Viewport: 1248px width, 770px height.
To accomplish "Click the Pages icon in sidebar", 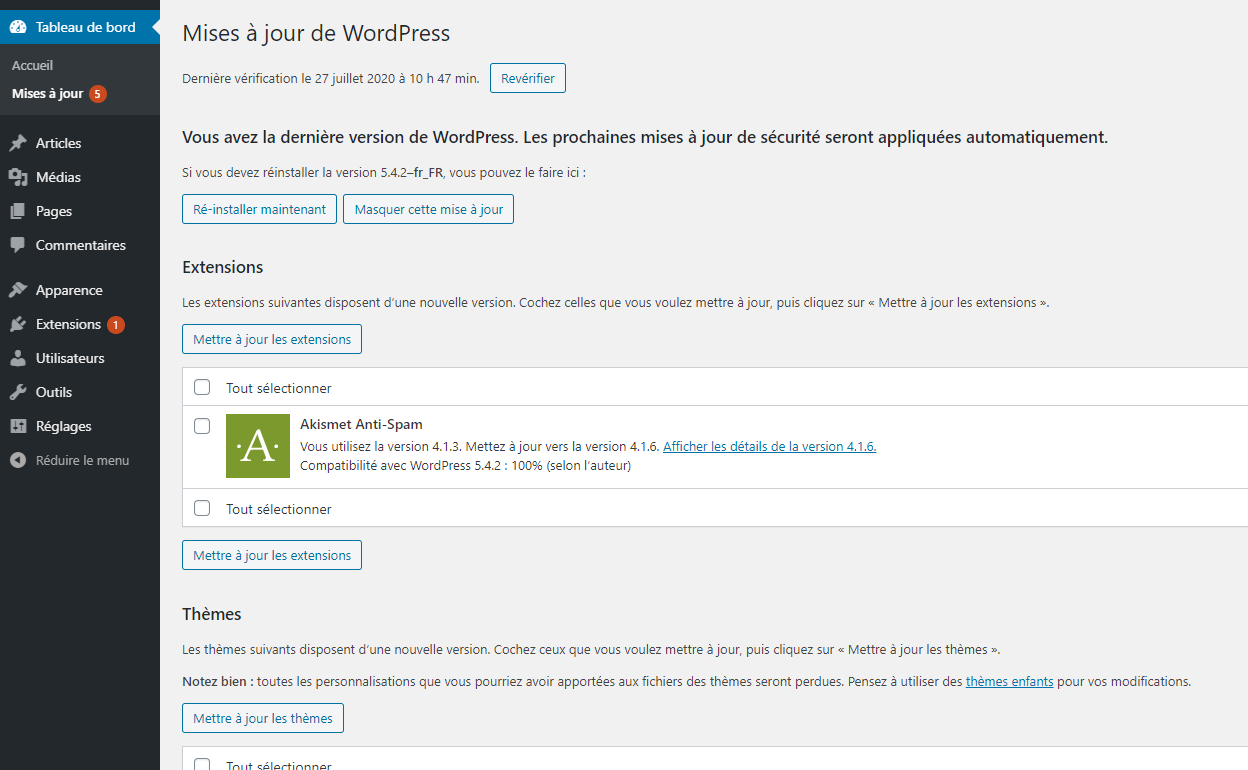I will [x=18, y=211].
